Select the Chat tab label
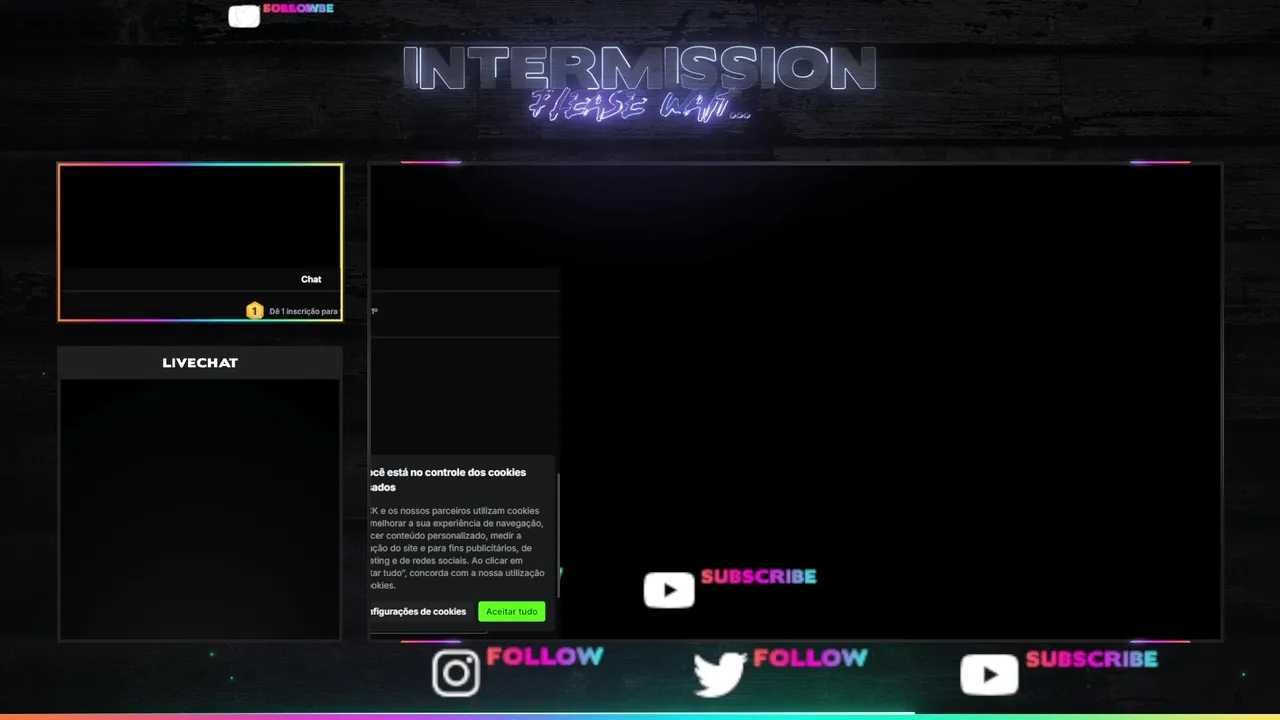 point(311,279)
